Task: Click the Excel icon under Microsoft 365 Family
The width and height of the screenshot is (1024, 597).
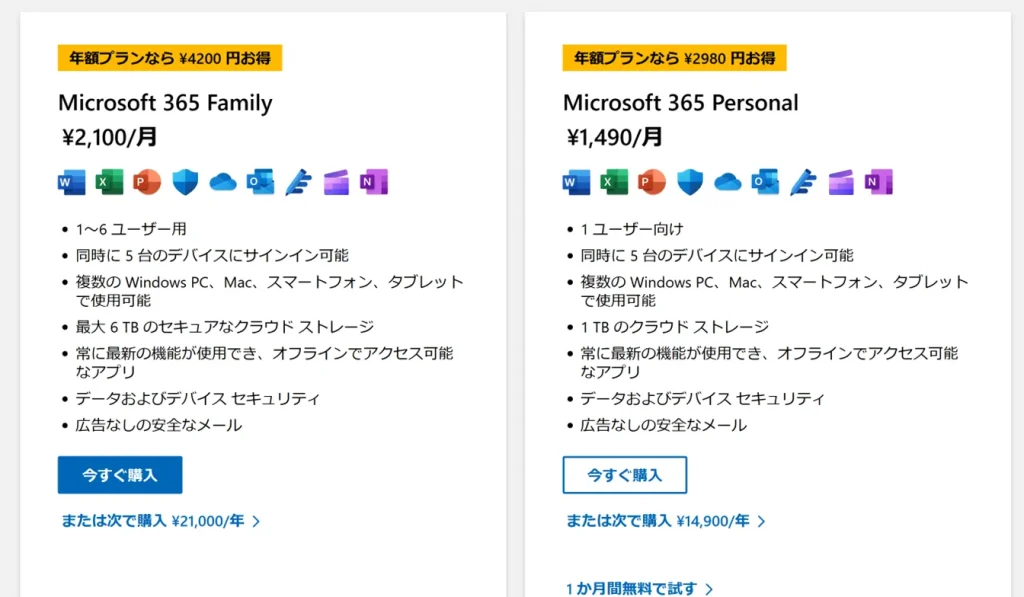Action: click(109, 182)
